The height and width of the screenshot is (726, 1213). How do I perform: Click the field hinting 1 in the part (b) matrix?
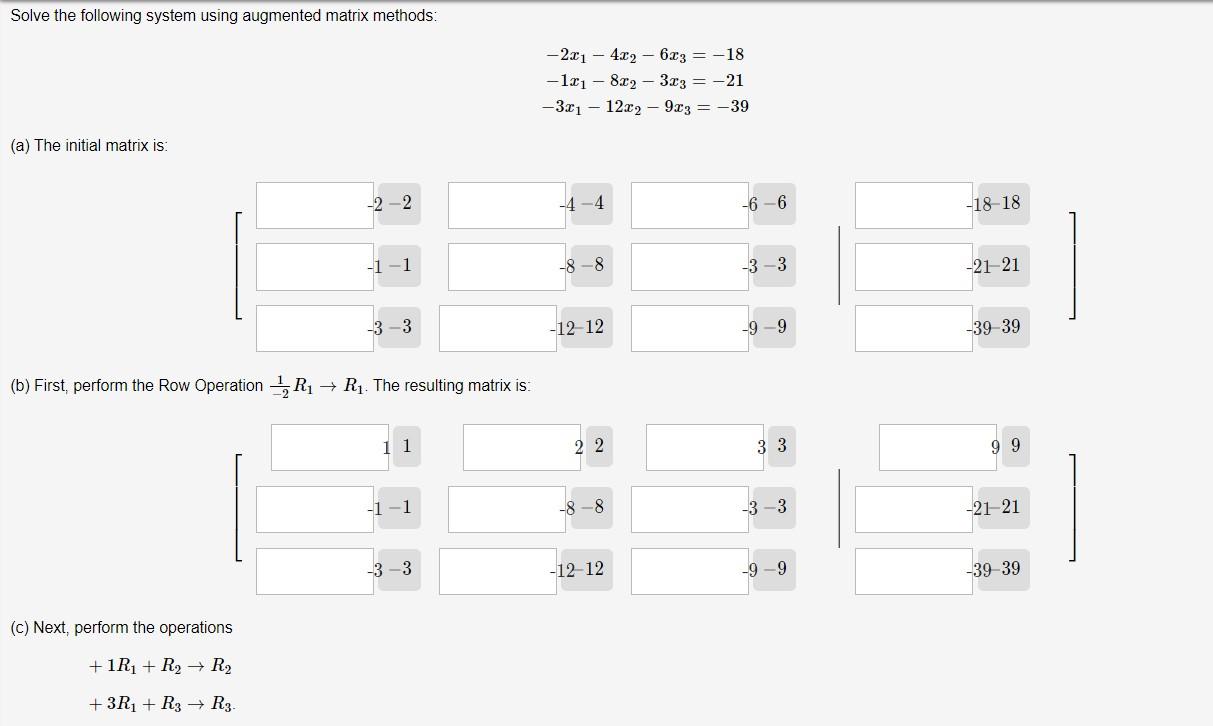327,447
